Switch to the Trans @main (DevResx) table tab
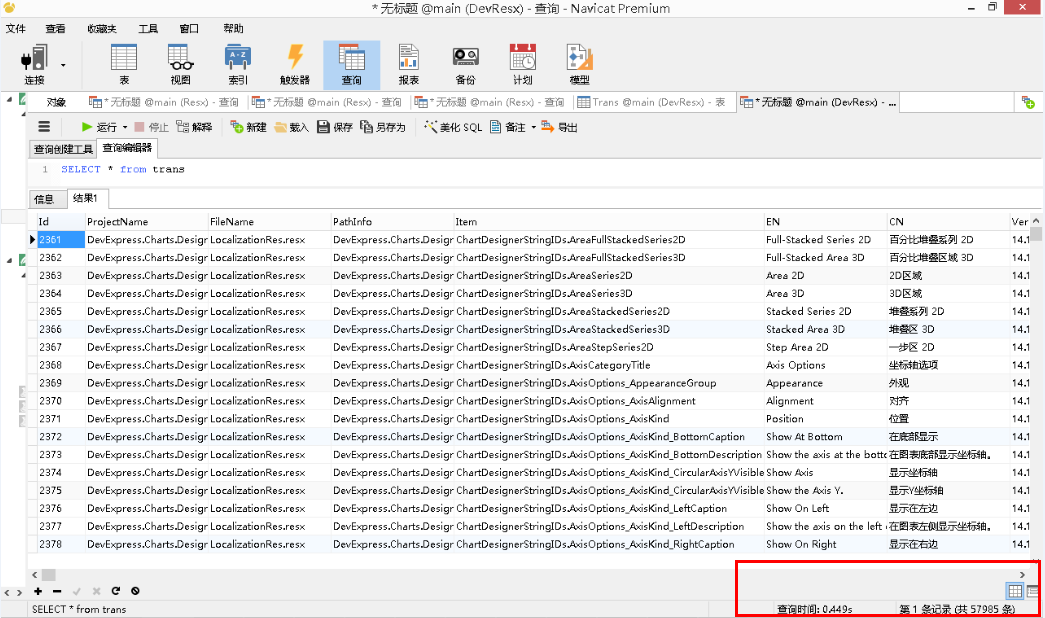 tap(652, 103)
